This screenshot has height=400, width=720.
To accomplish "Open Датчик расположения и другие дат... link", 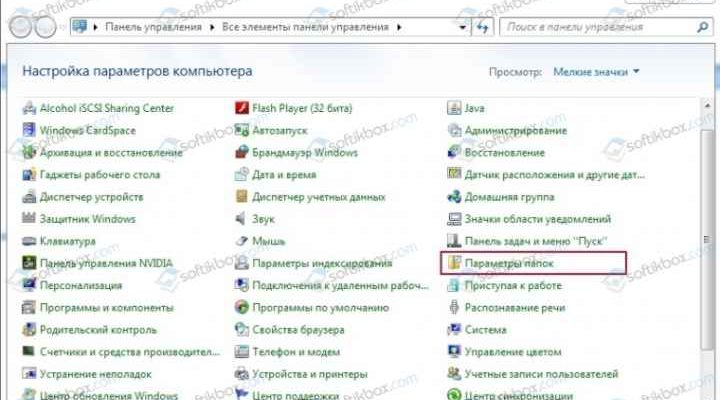I will coord(555,175).
